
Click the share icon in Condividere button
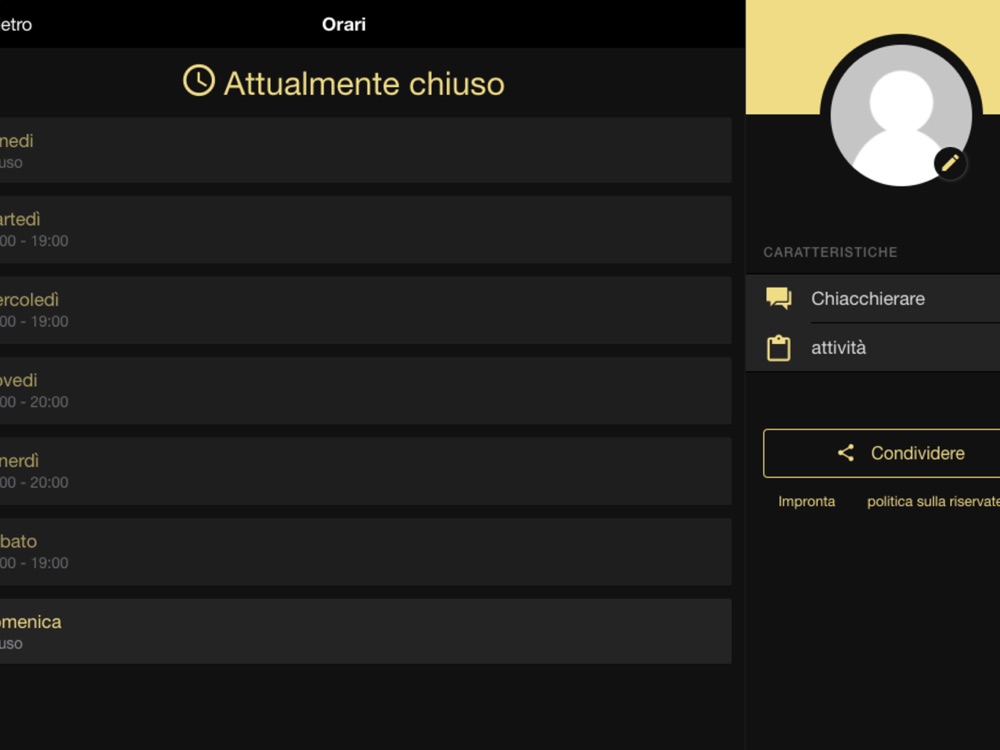click(846, 453)
